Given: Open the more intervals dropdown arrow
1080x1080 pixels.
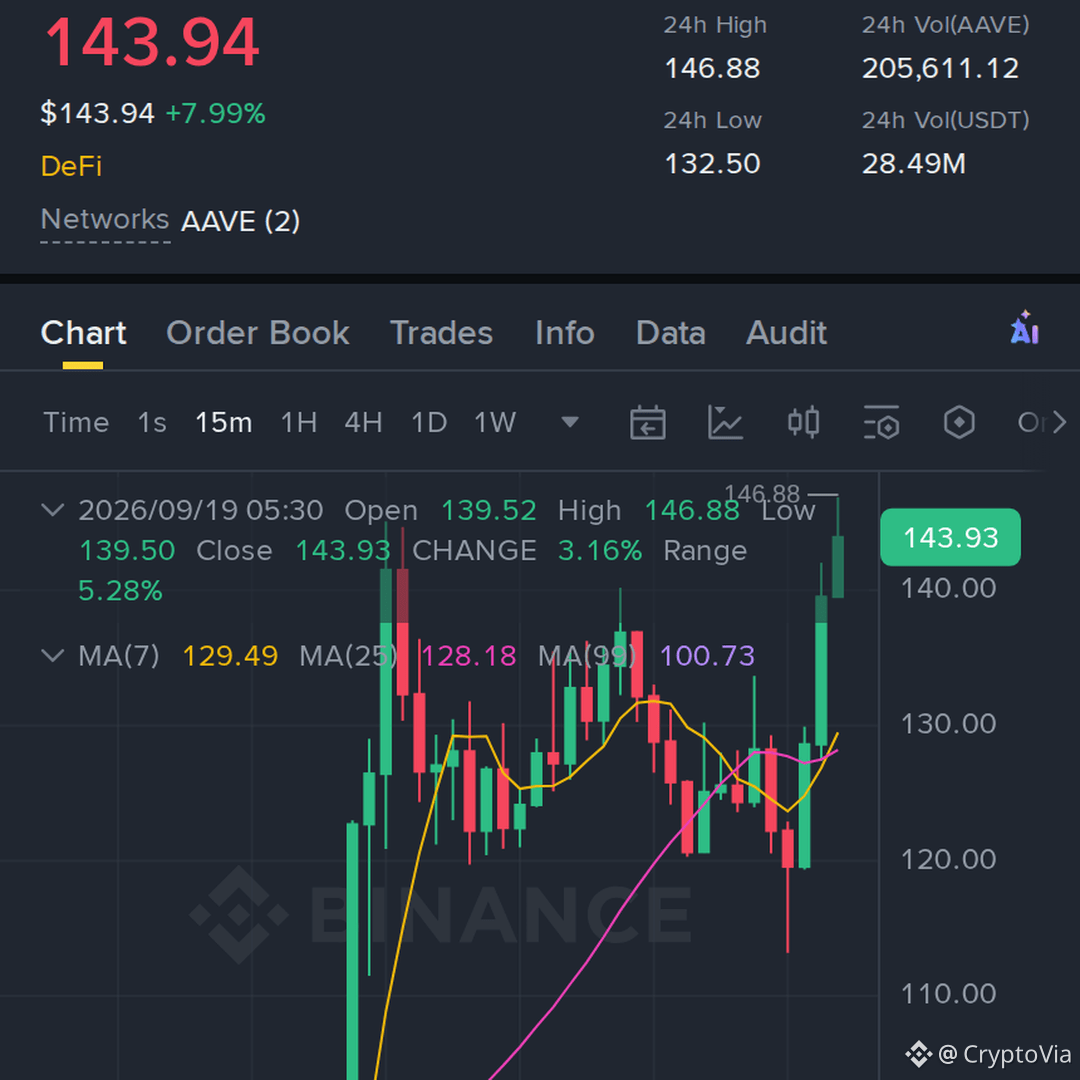Looking at the screenshot, I should point(570,422).
